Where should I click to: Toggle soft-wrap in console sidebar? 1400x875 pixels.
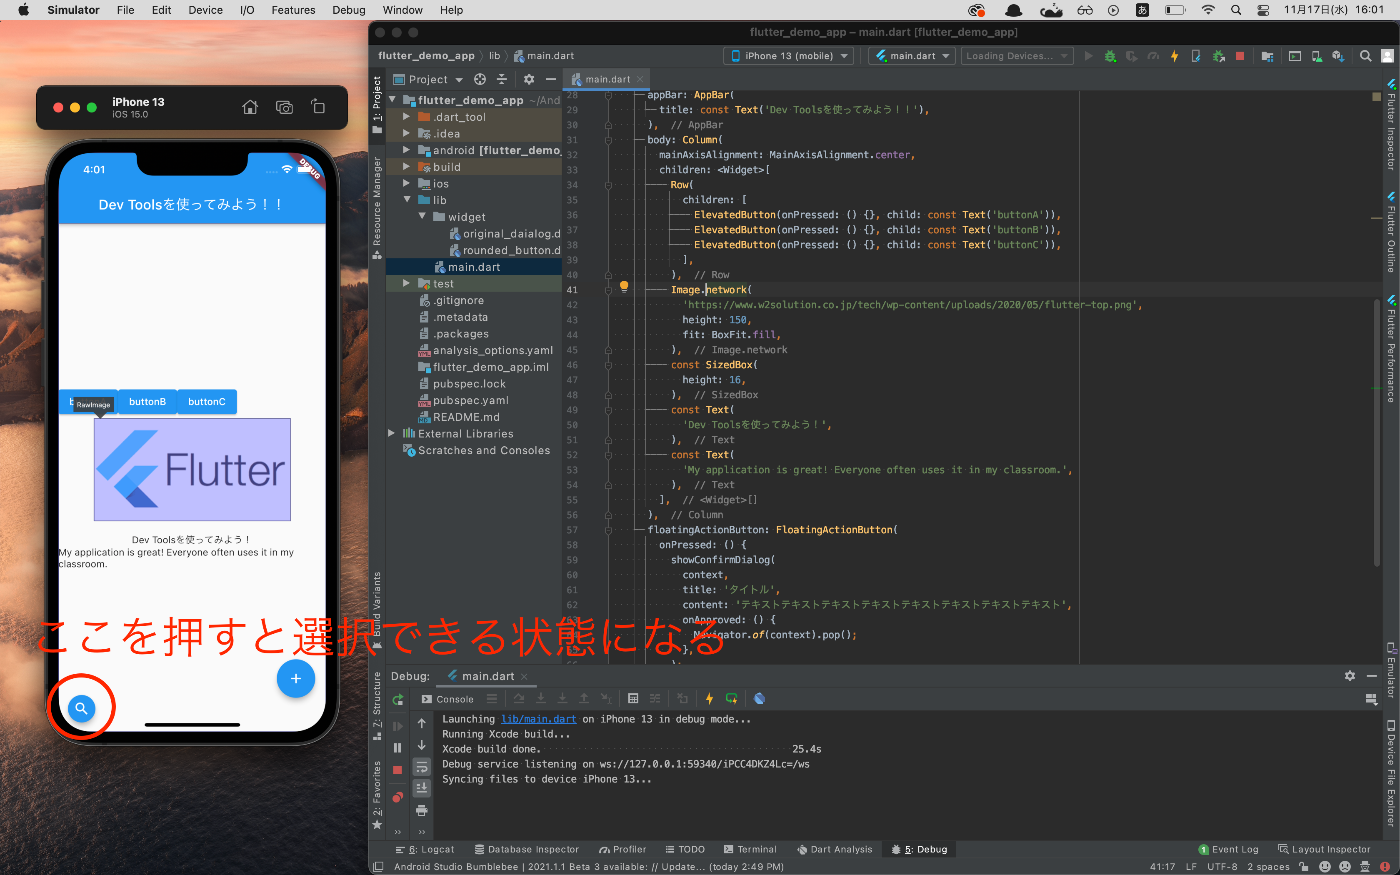[x=422, y=767]
